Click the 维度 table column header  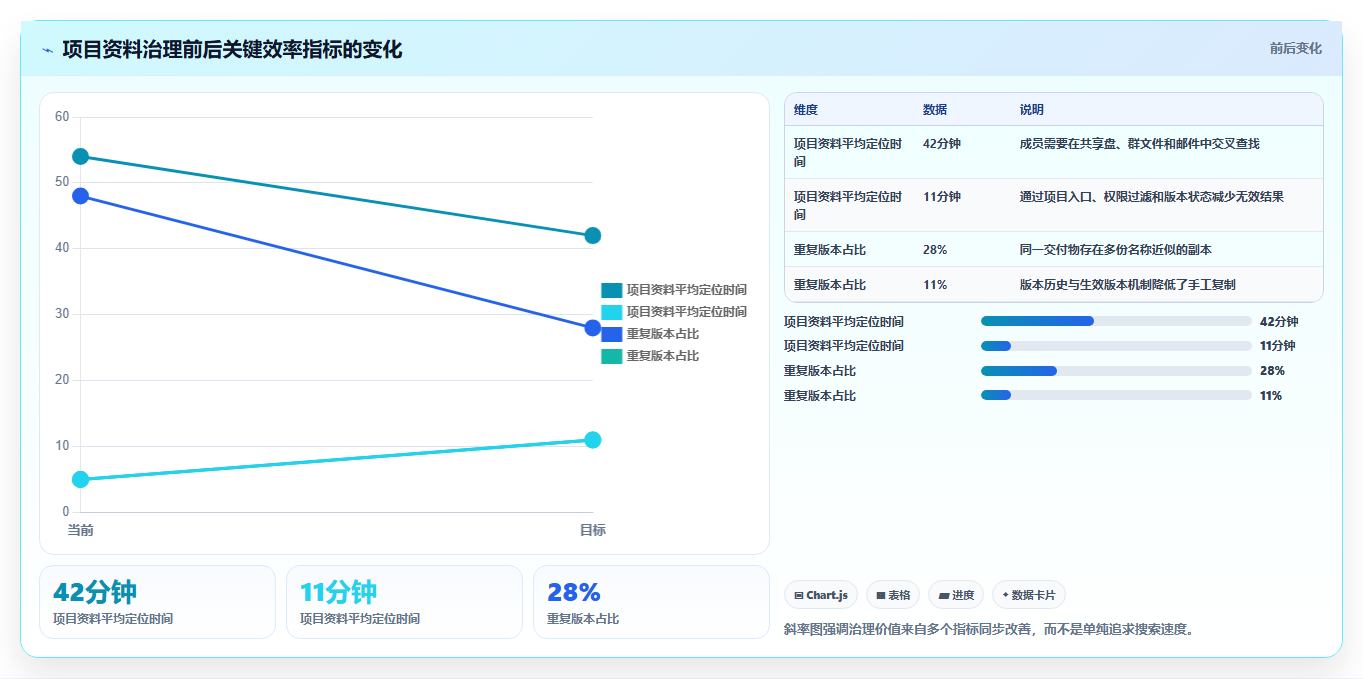coord(806,110)
